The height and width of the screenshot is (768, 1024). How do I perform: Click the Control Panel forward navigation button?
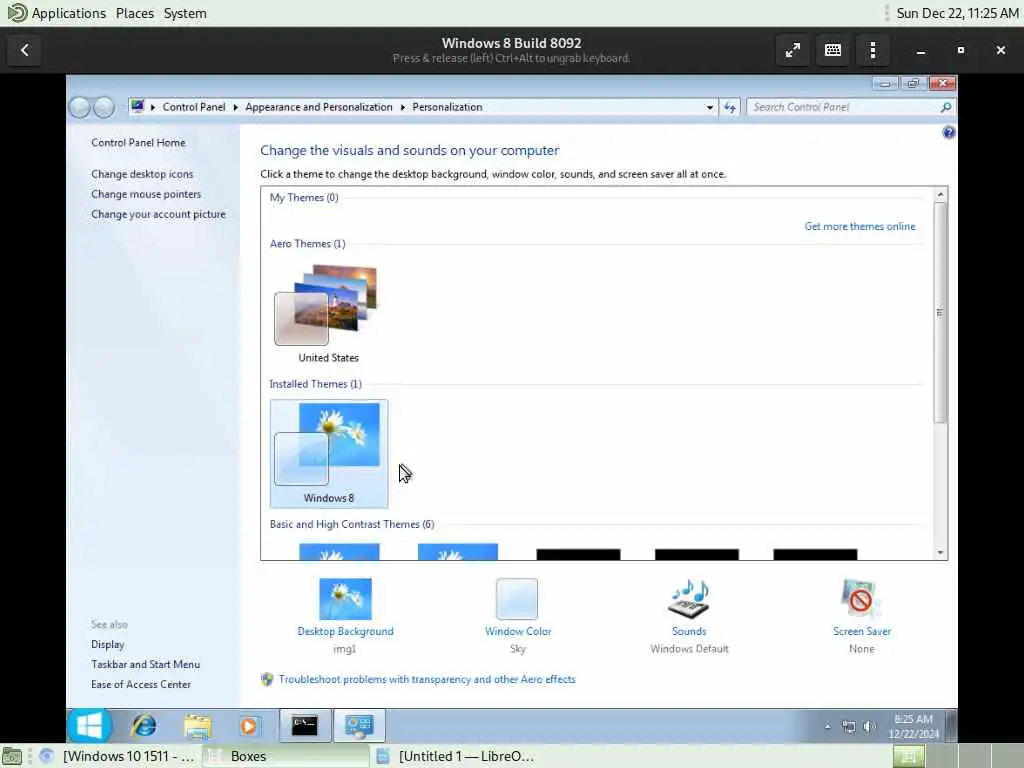coord(104,107)
